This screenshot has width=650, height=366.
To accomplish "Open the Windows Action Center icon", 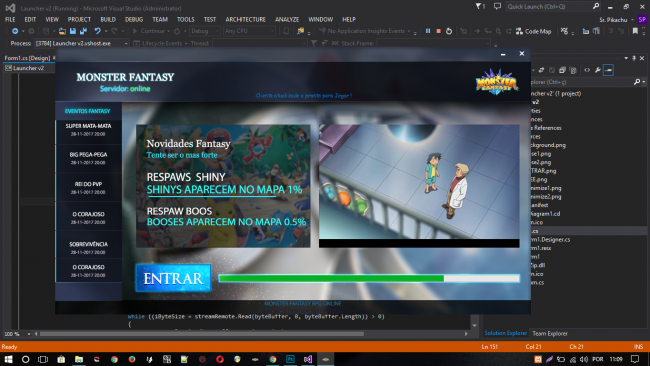I will point(635,359).
